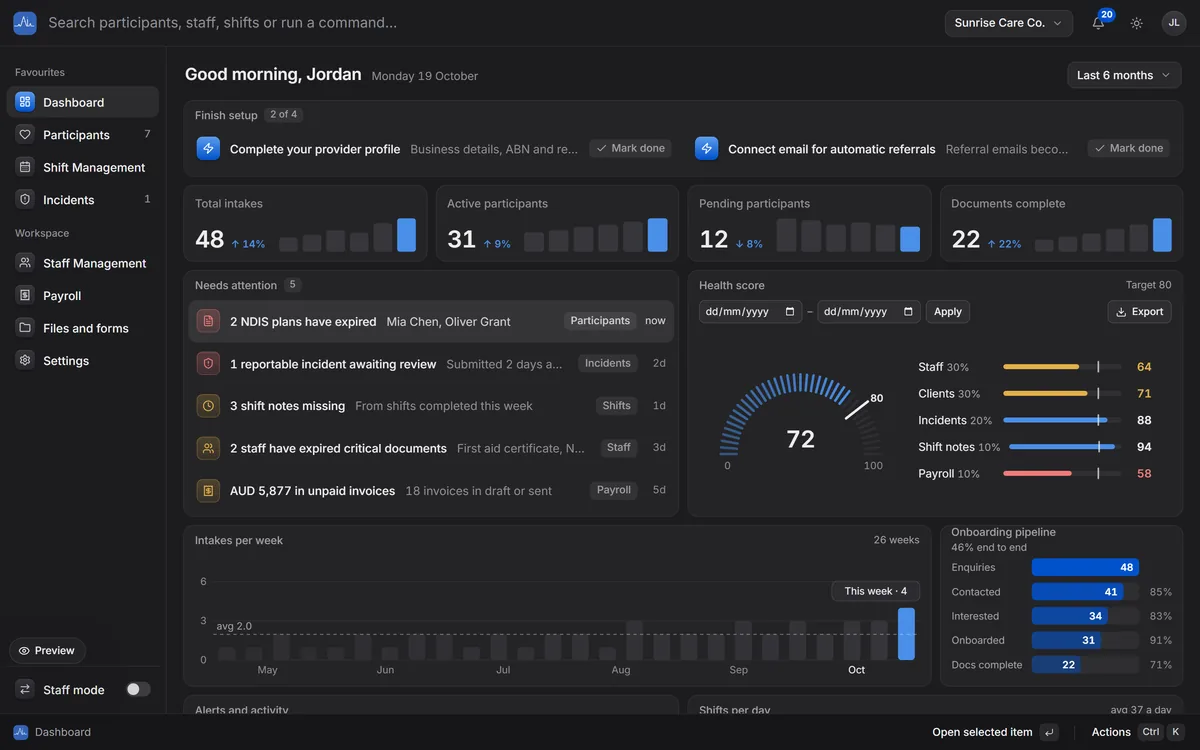This screenshot has height=750, width=1200.
Task: Open calendar picker on the end date field
Action: pyautogui.click(x=909, y=311)
